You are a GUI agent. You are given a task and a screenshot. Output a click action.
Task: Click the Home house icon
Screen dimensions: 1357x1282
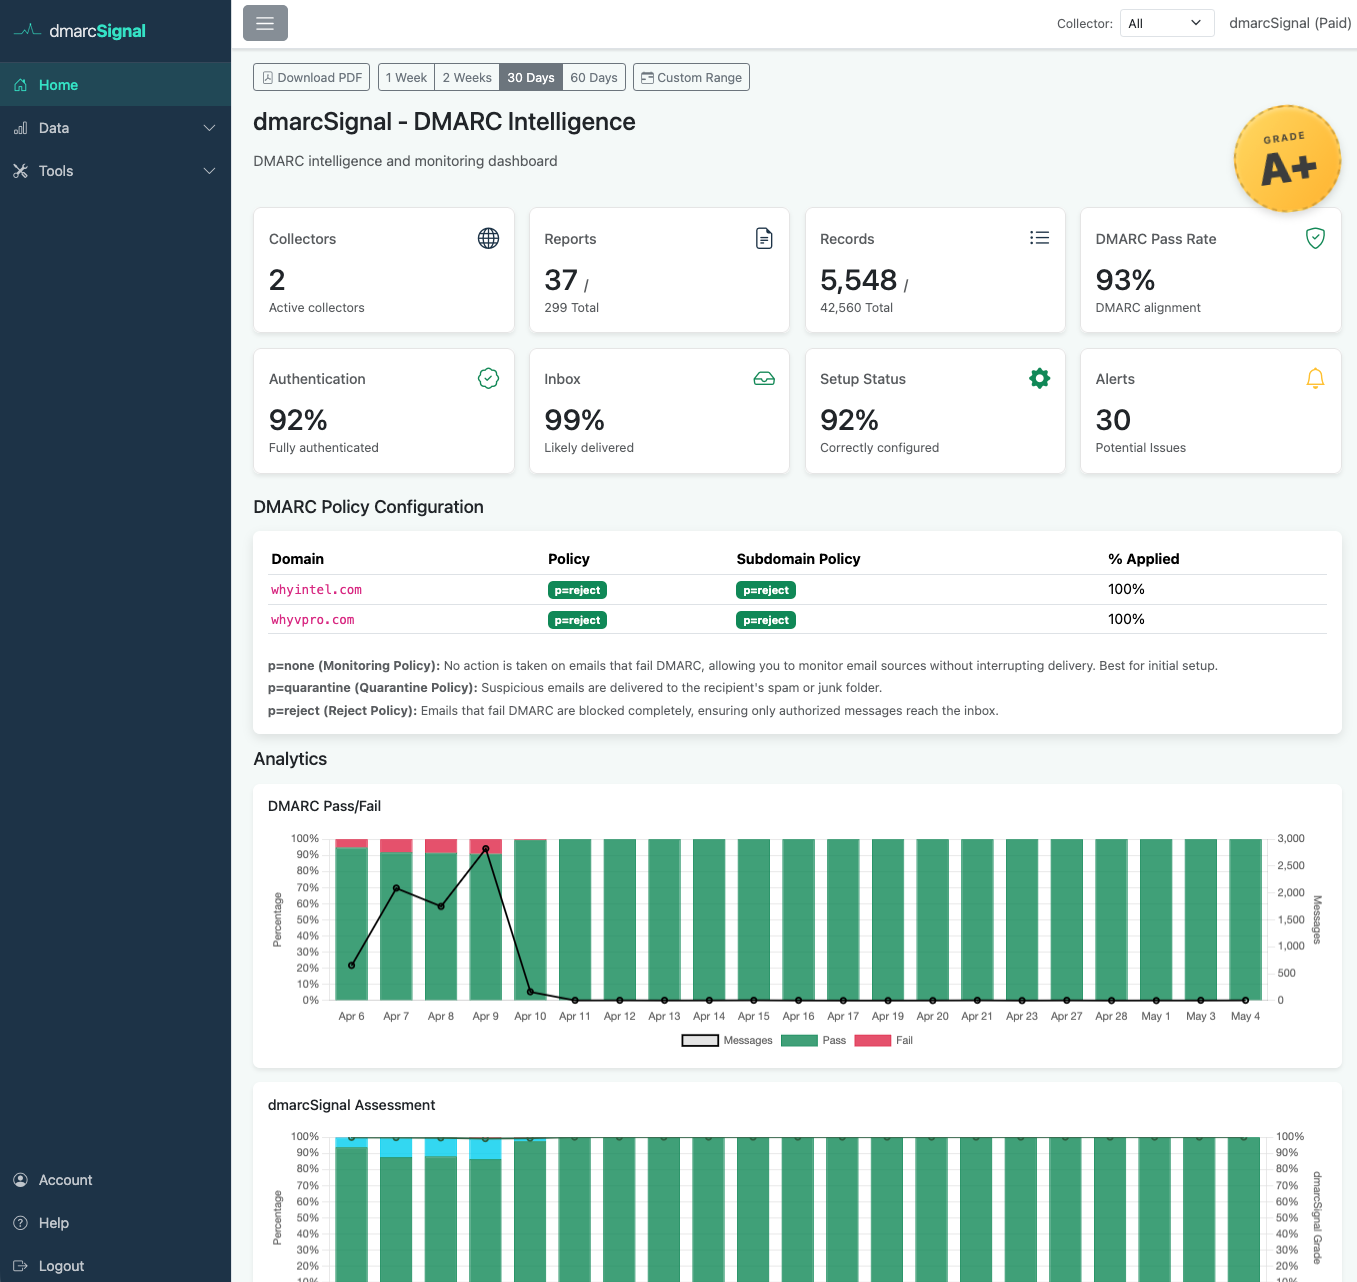(x=20, y=85)
